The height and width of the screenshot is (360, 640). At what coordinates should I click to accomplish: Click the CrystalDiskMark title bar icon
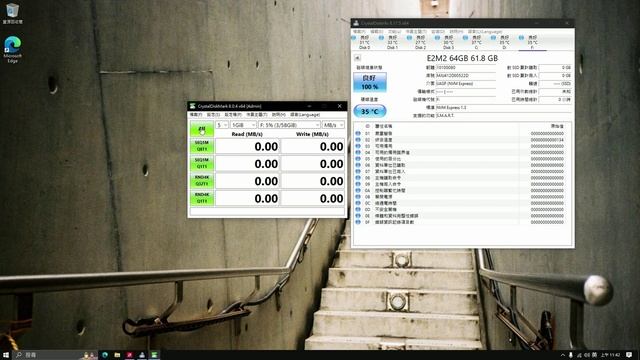click(193, 106)
